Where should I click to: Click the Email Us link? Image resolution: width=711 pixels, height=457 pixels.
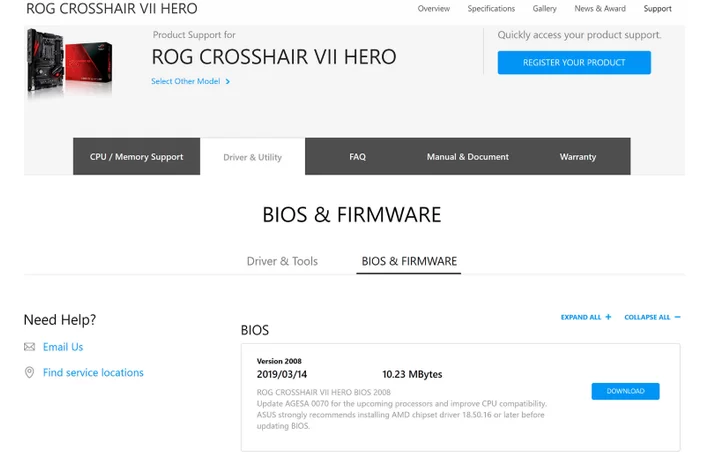click(63, 347)
